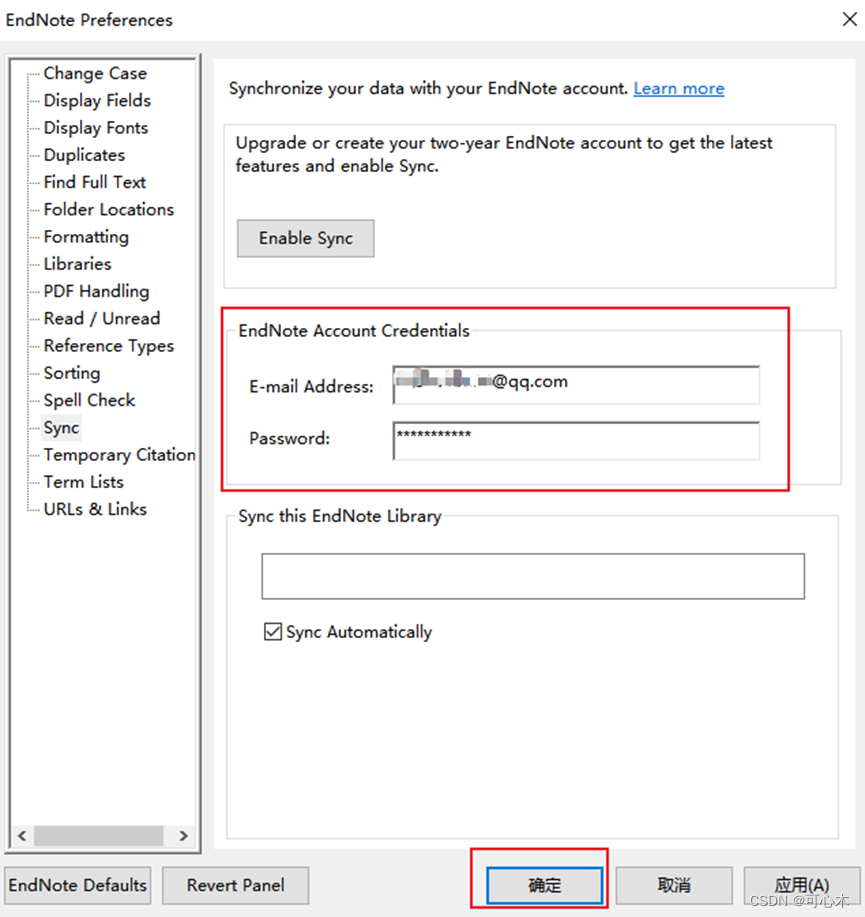The width and height of the screenshot is (865, 917).
Task: Open Display Fields preferences
Action: coord(97,101)
